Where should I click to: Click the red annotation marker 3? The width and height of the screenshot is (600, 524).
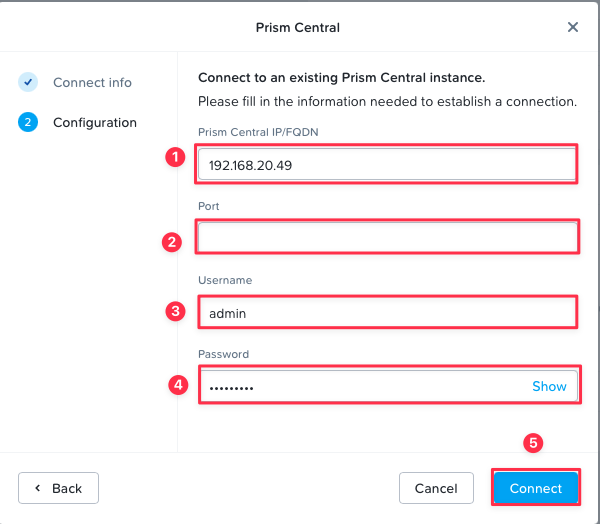pos(175,311)
